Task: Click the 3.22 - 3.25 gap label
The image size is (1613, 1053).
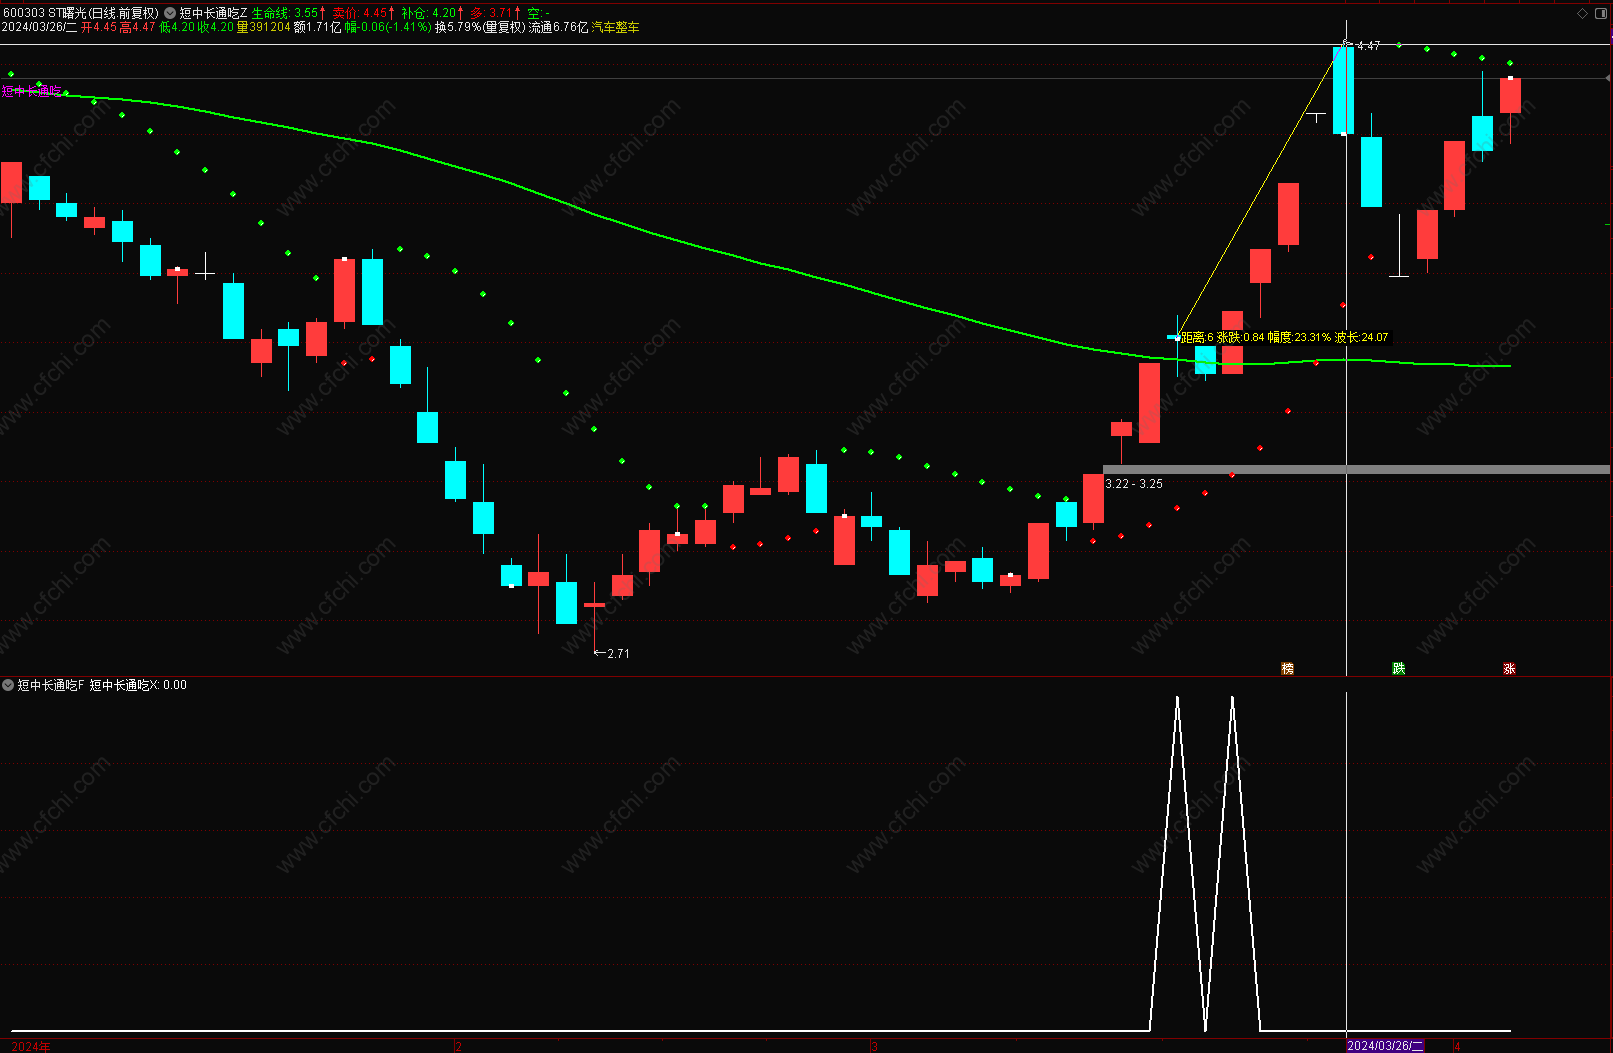Action: tap(1134, 484)
